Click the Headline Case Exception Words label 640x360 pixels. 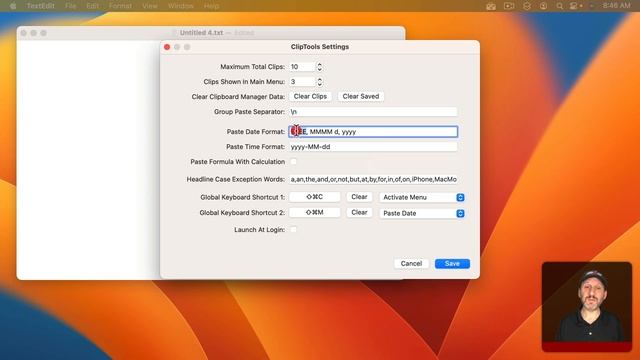(236, 179)
